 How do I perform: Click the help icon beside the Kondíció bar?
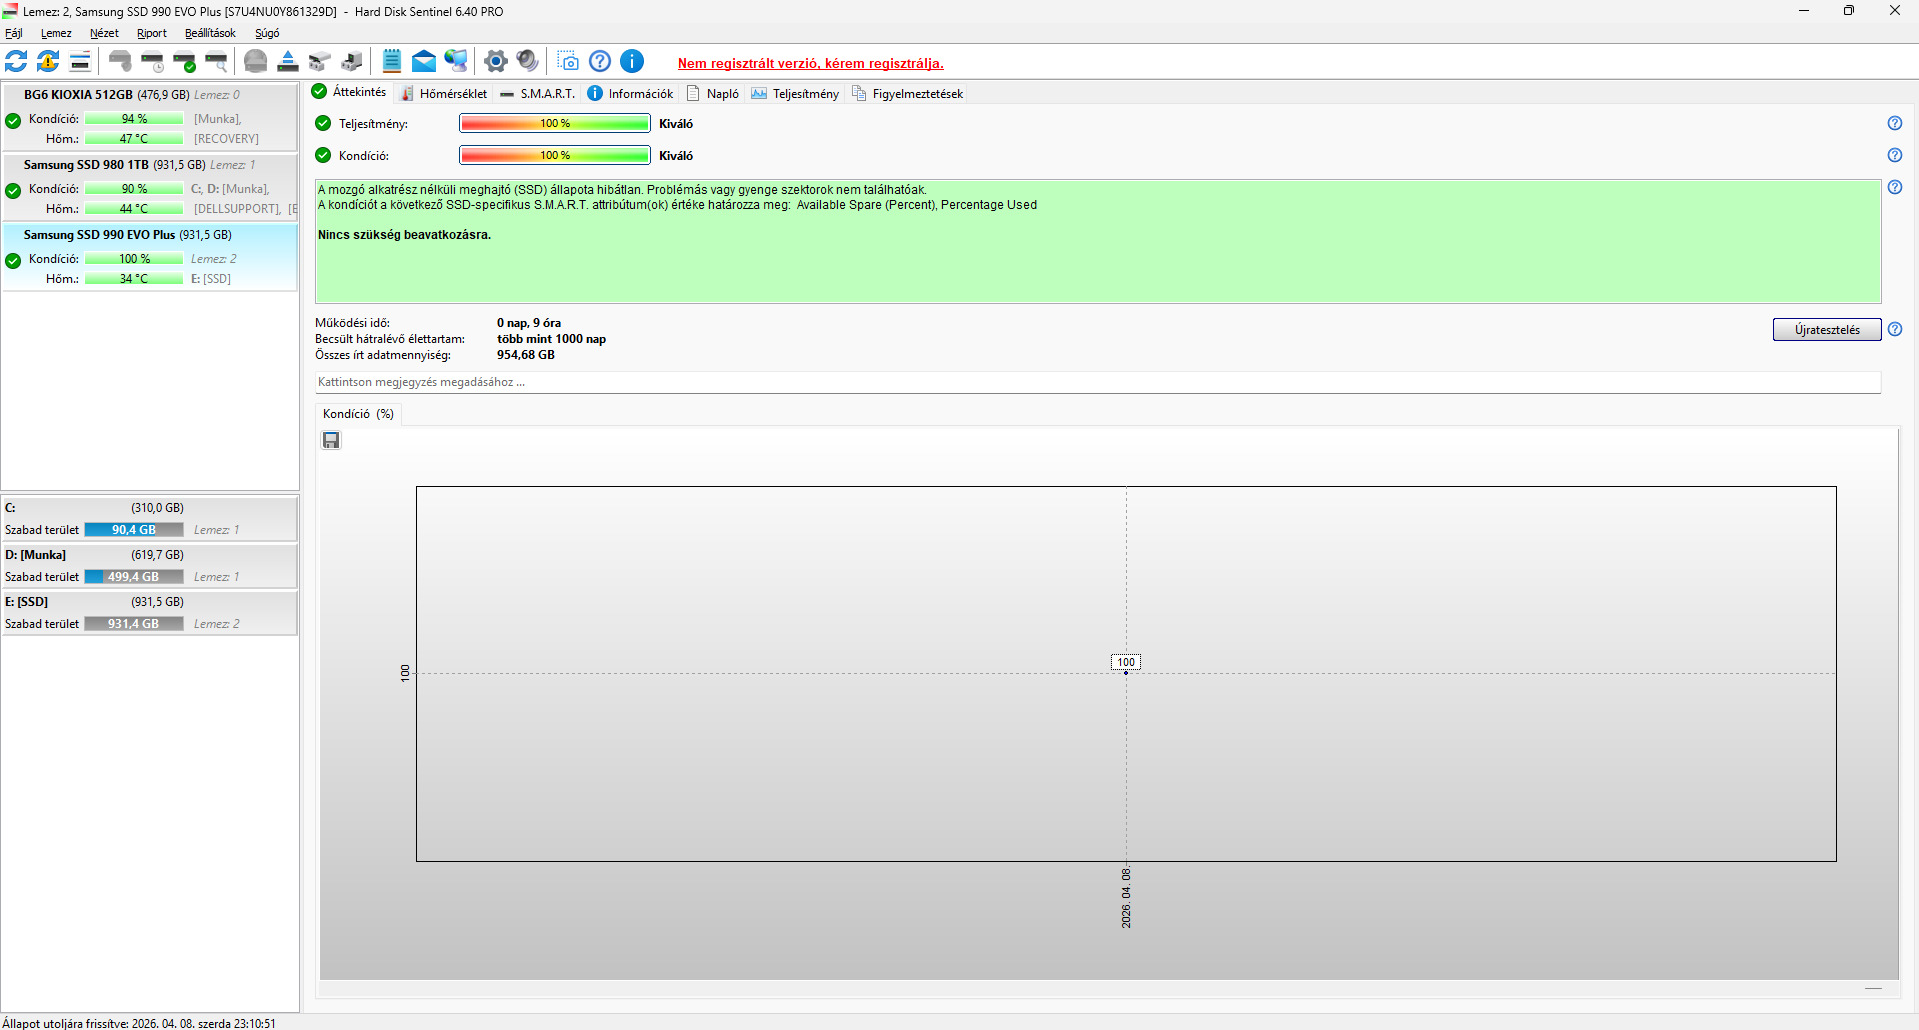pos(1895,155)
